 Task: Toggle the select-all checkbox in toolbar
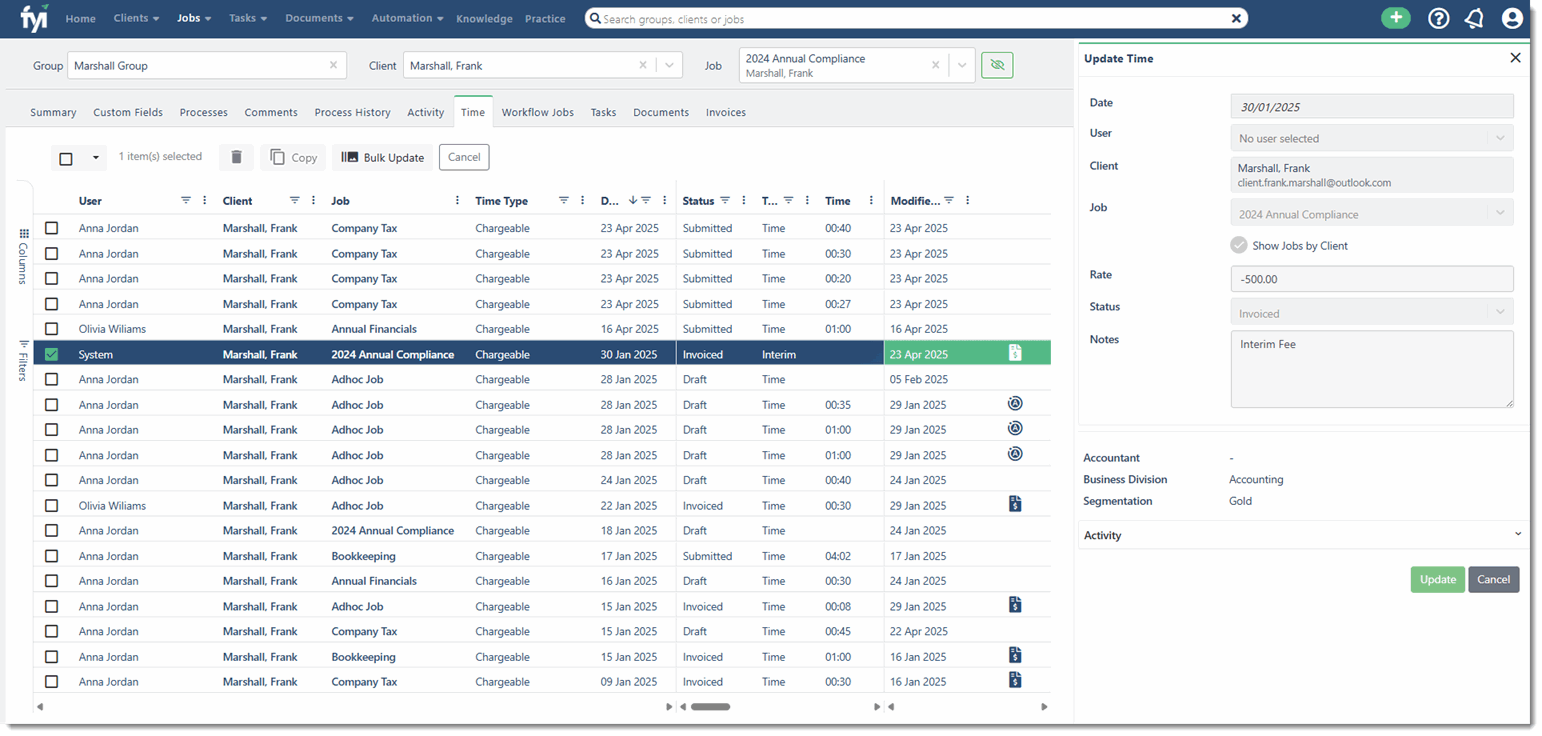66,158
